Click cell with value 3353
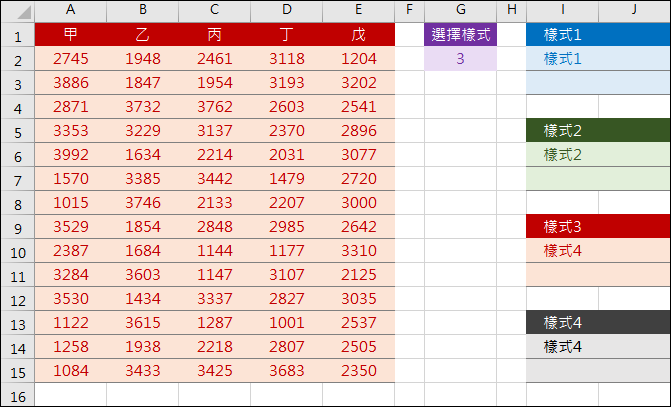 pyautogui.click(x=71, y=131)
